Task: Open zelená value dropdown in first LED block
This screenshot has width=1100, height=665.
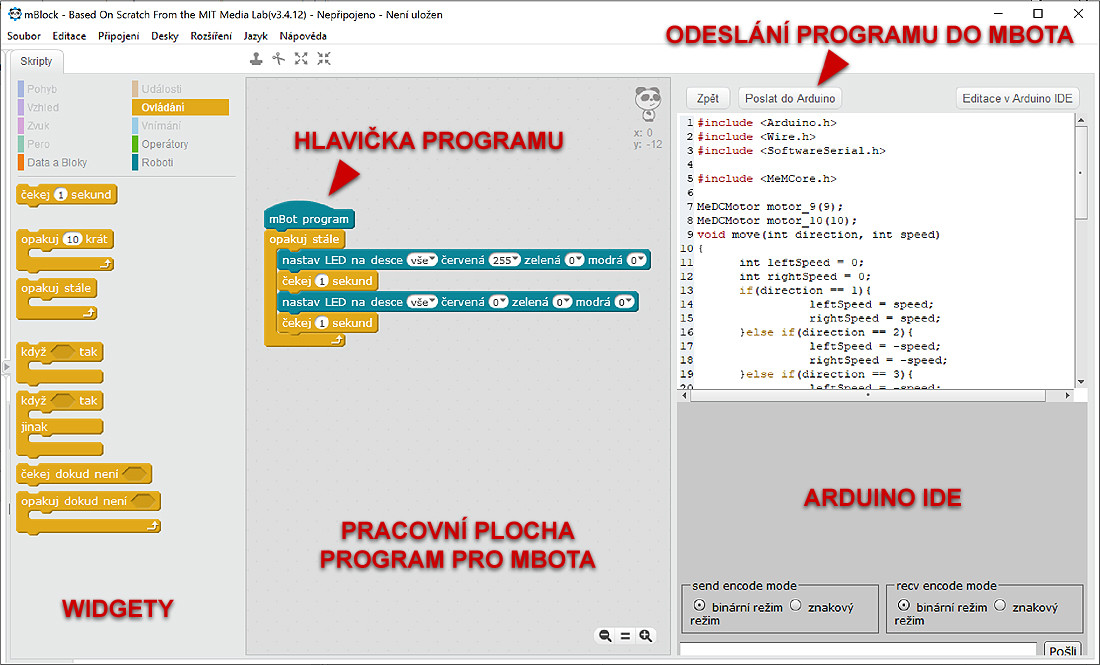Action: [x=575, y=260]
